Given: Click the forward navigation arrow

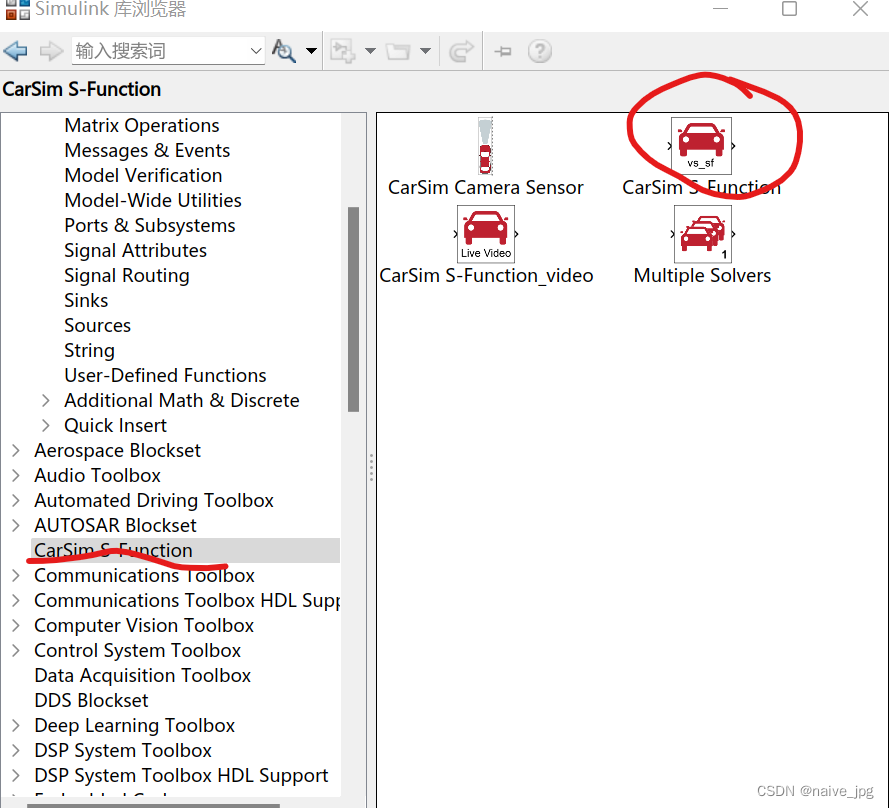Looking at the screenshot, I should 51,51.
